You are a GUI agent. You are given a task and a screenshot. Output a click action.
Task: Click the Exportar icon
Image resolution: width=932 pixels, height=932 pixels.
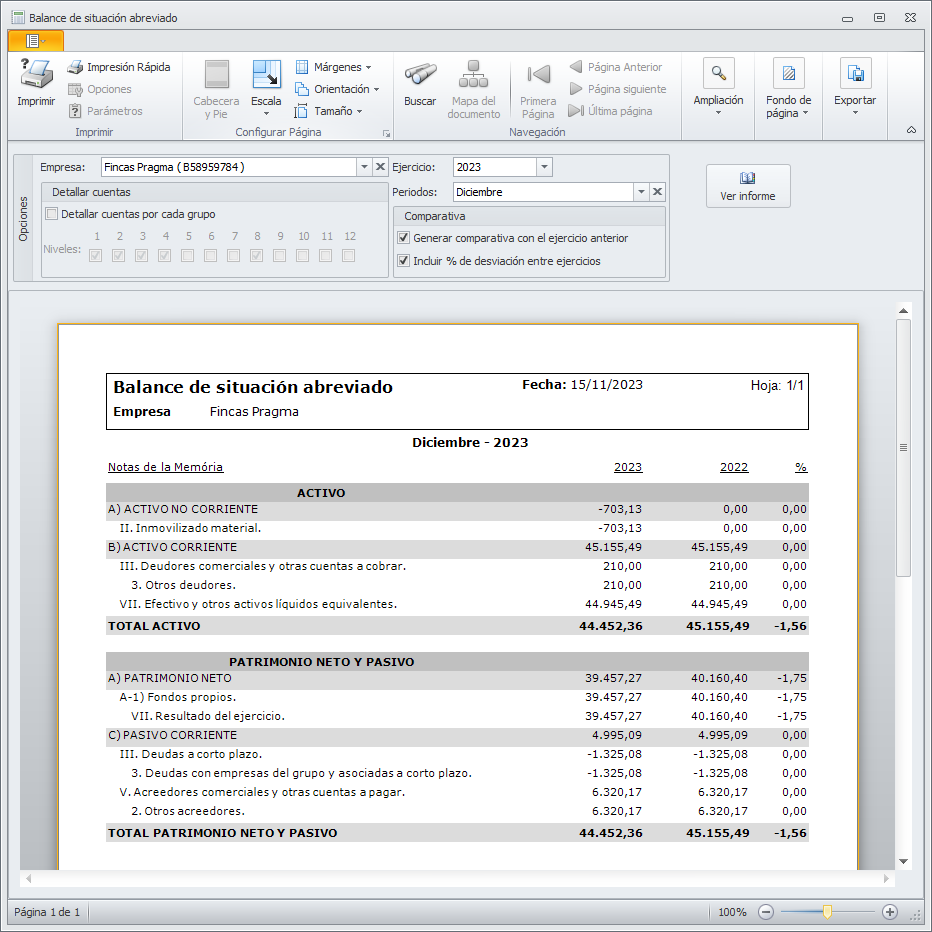(855, 75)
